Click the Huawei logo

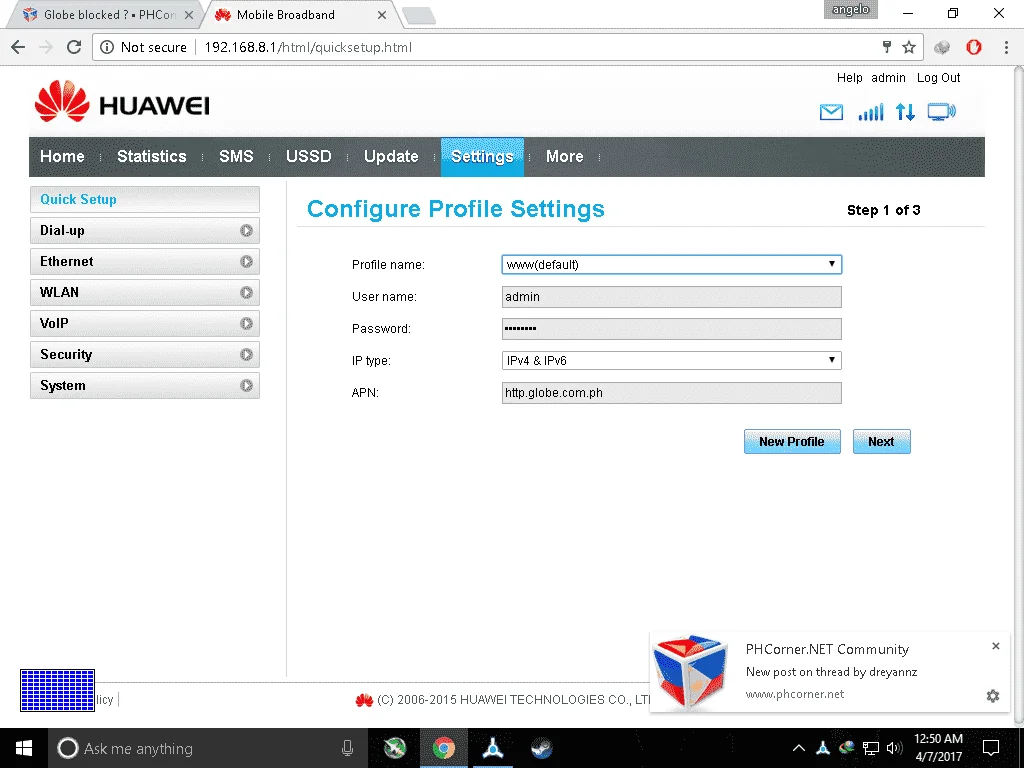tap(122, 102)
